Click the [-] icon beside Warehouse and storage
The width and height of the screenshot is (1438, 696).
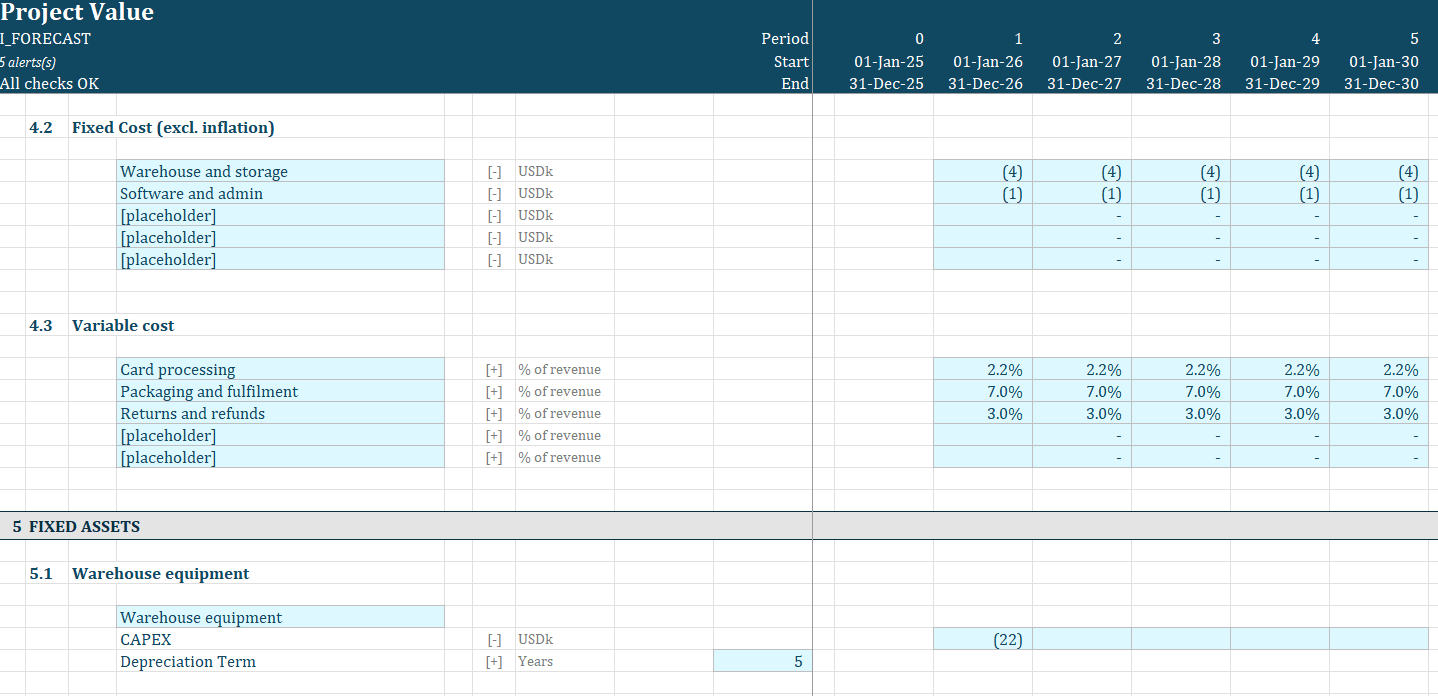pos(494,171)
